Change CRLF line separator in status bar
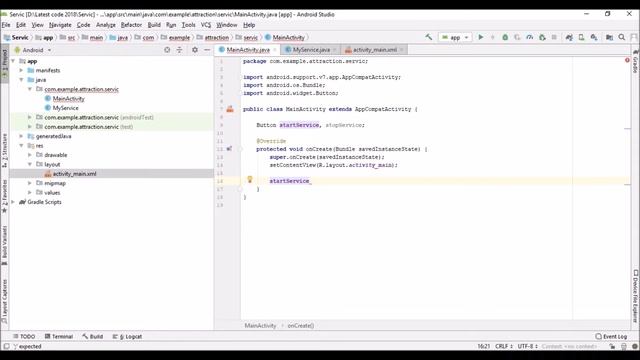 click(x=504, y=346)
